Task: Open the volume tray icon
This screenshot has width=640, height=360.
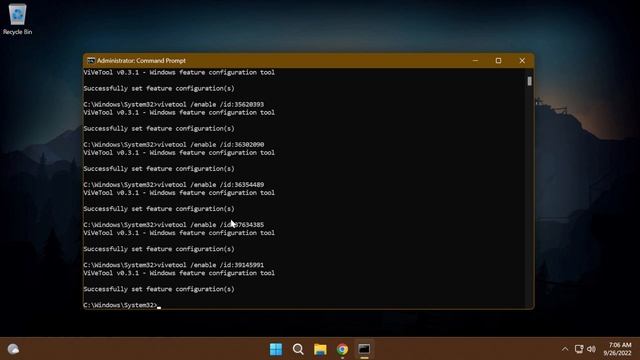Action: coord(591,349)
